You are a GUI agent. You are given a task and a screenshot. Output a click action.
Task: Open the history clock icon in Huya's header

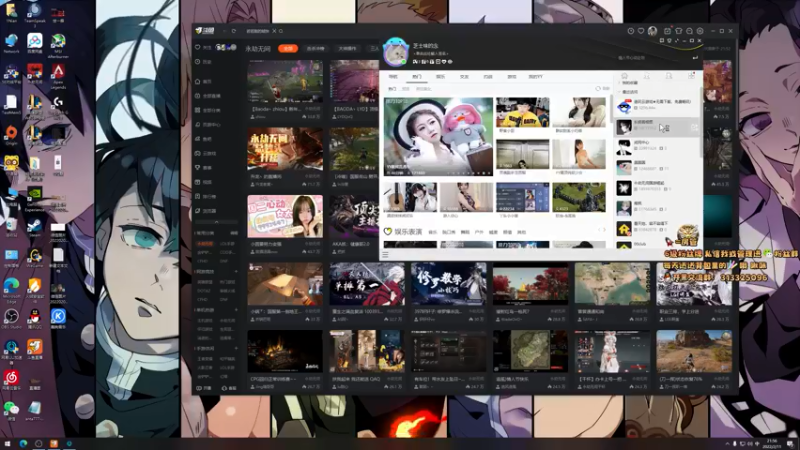tap(631, 31)
